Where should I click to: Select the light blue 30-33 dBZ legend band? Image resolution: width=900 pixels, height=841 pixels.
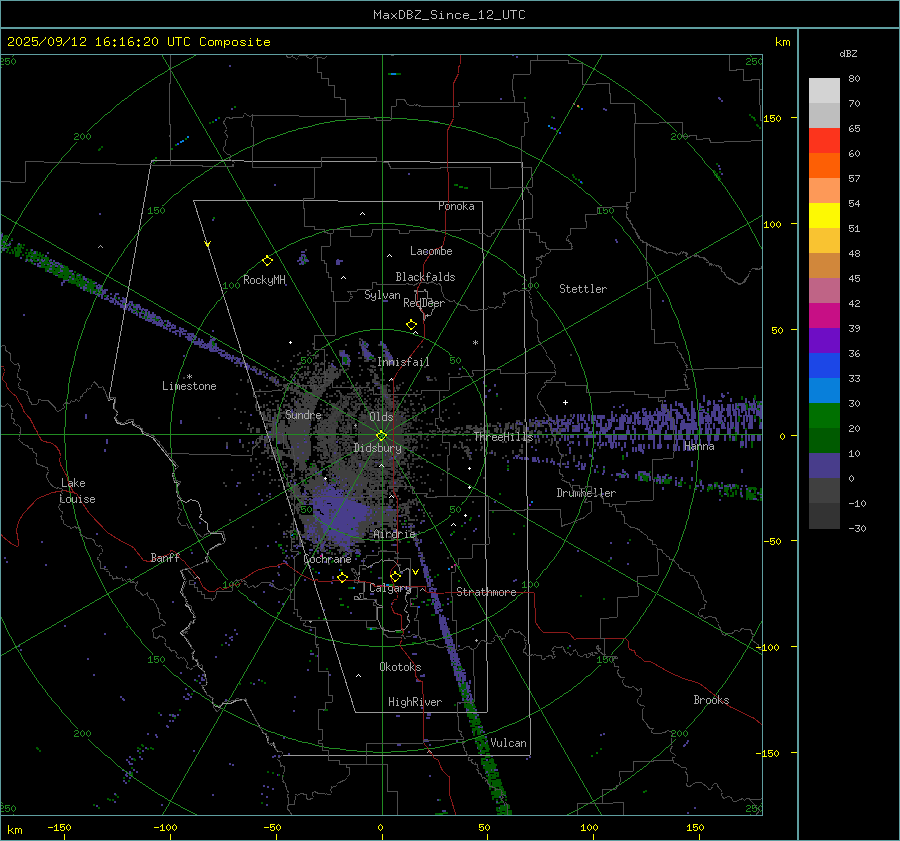[824, 391]
